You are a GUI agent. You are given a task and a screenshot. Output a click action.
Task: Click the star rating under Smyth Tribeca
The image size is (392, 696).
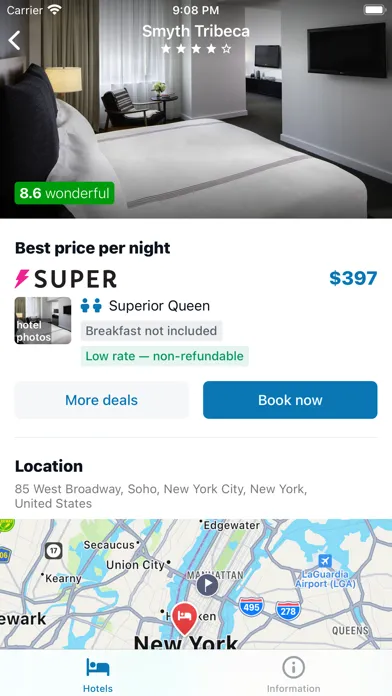point(196,49)
